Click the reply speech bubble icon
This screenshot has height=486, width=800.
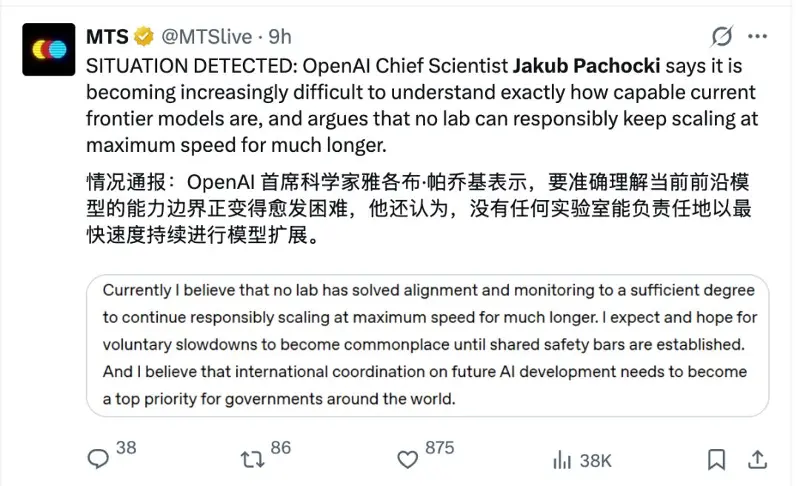coord(98,459)
